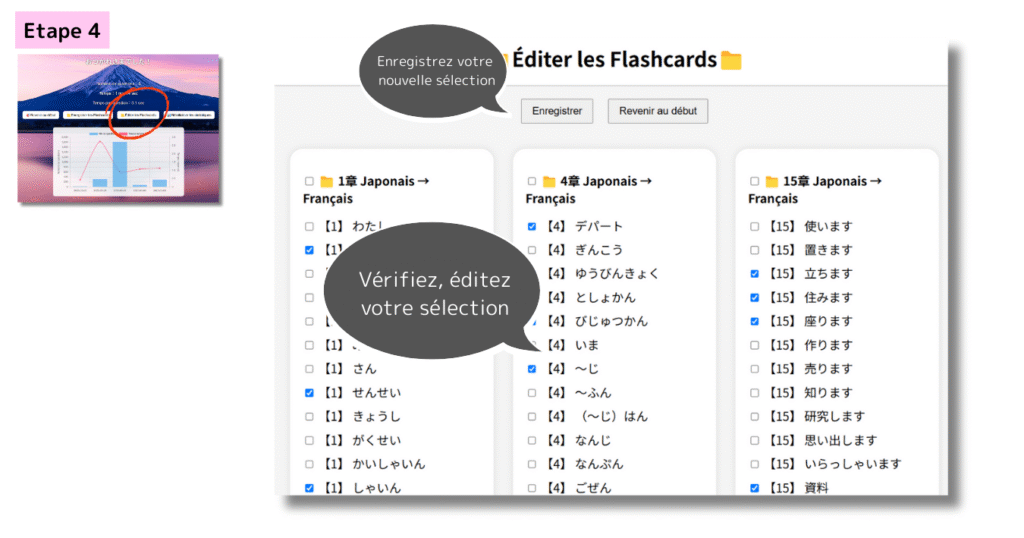The width and height of the screenshot is (1024, 538).
Task: Click the folder icon right of Éditer les Flashcards
Action: pos(731,60)
